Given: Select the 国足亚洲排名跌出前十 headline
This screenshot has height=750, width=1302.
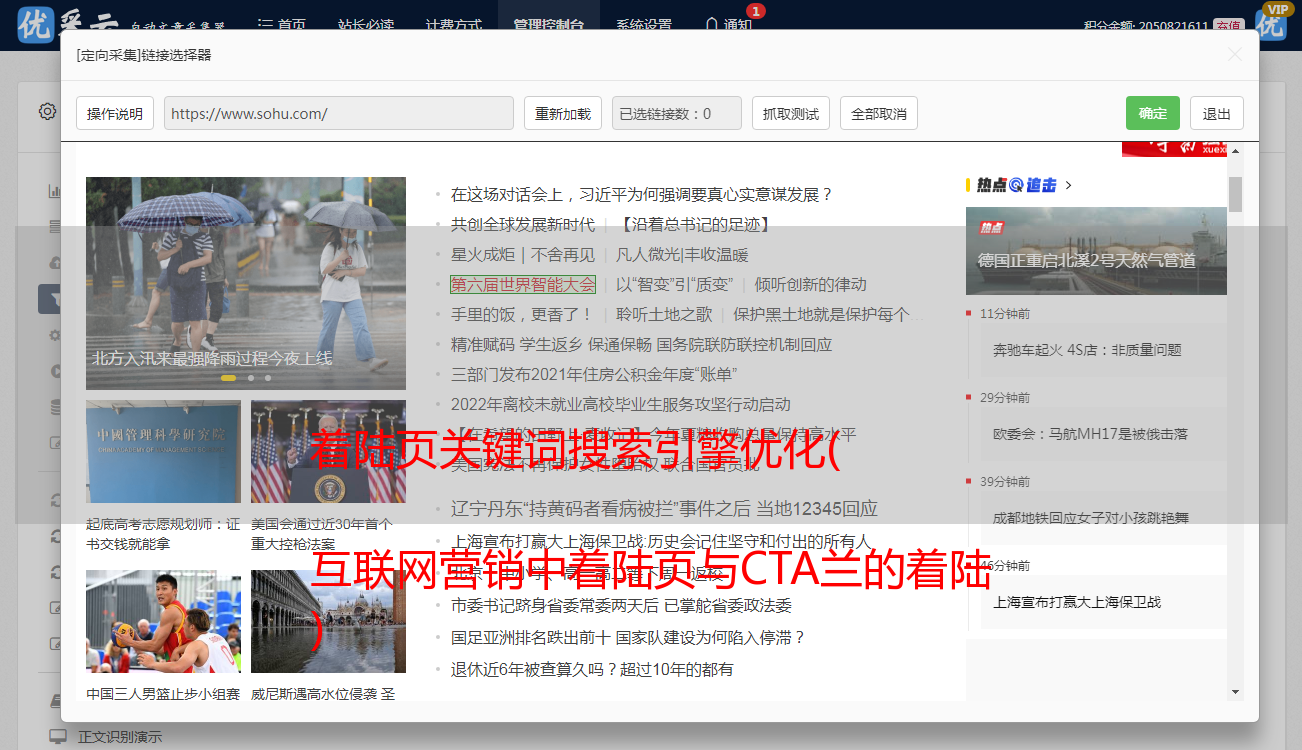Looking at the screenshot, I should pos(628,637).
